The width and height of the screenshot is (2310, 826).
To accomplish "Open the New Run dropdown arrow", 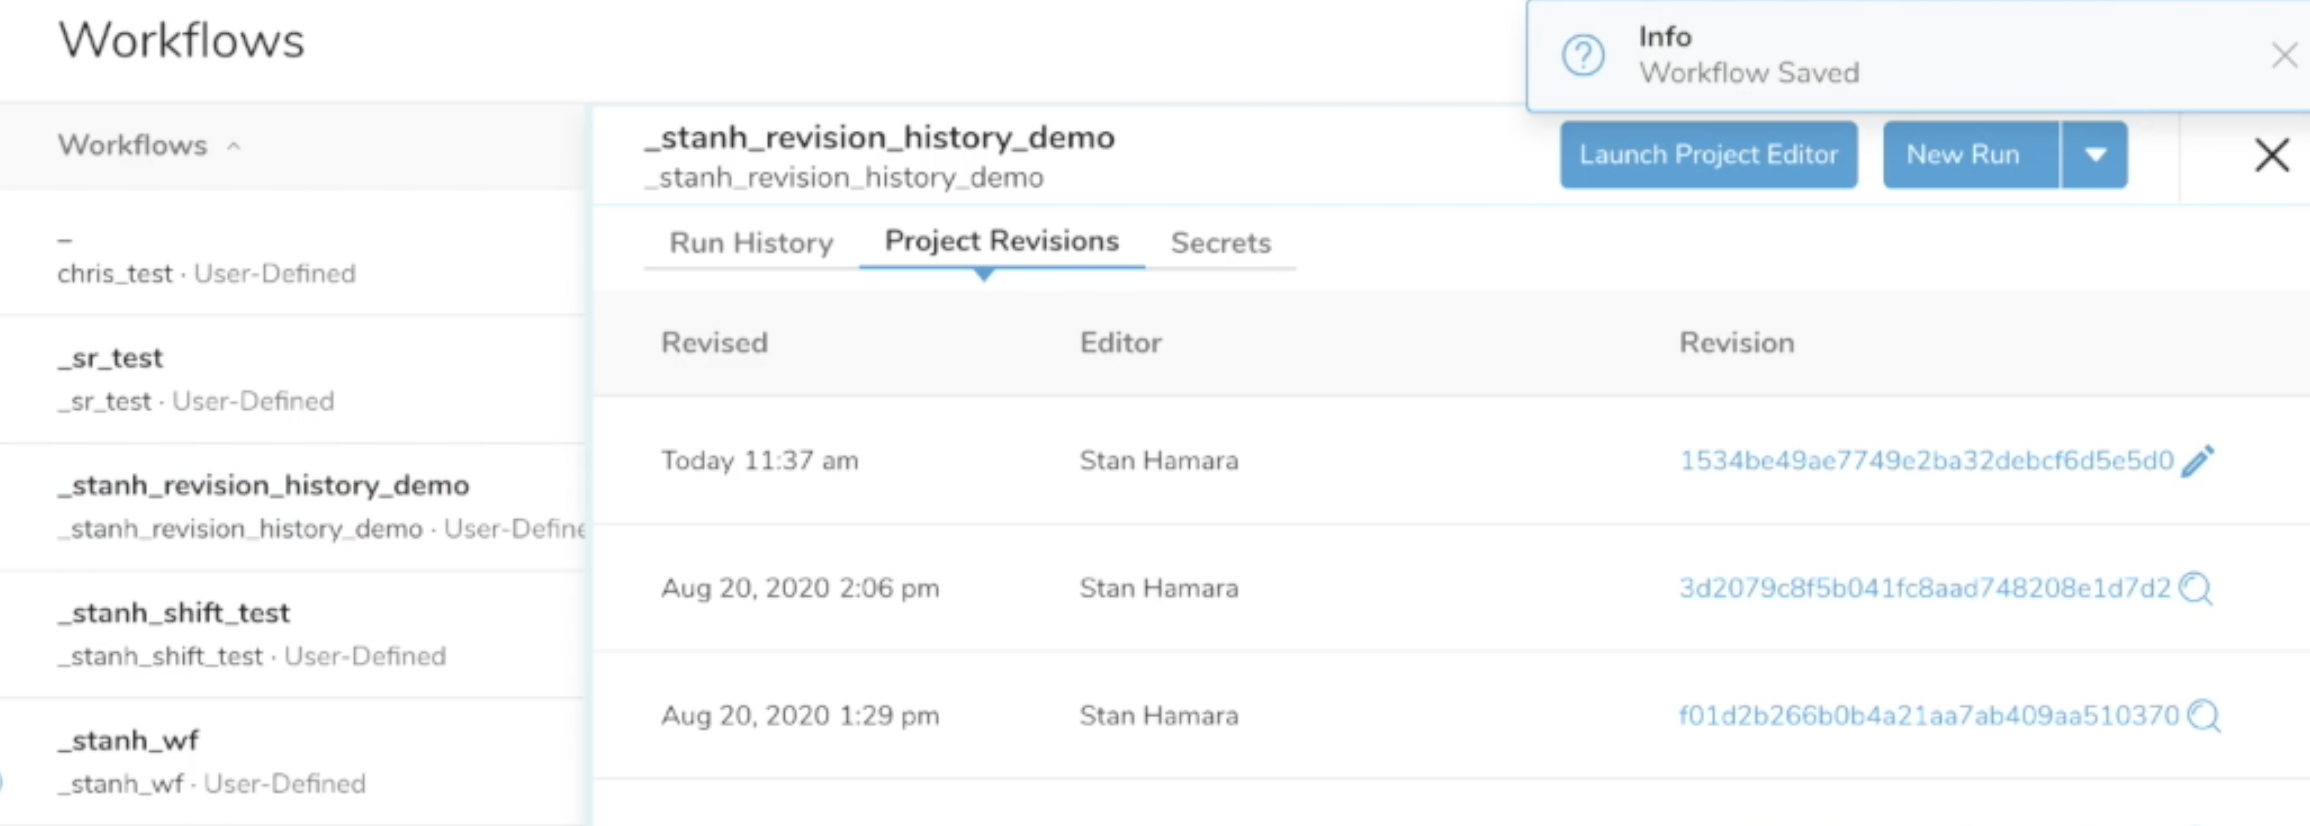I will [2095, 155].
